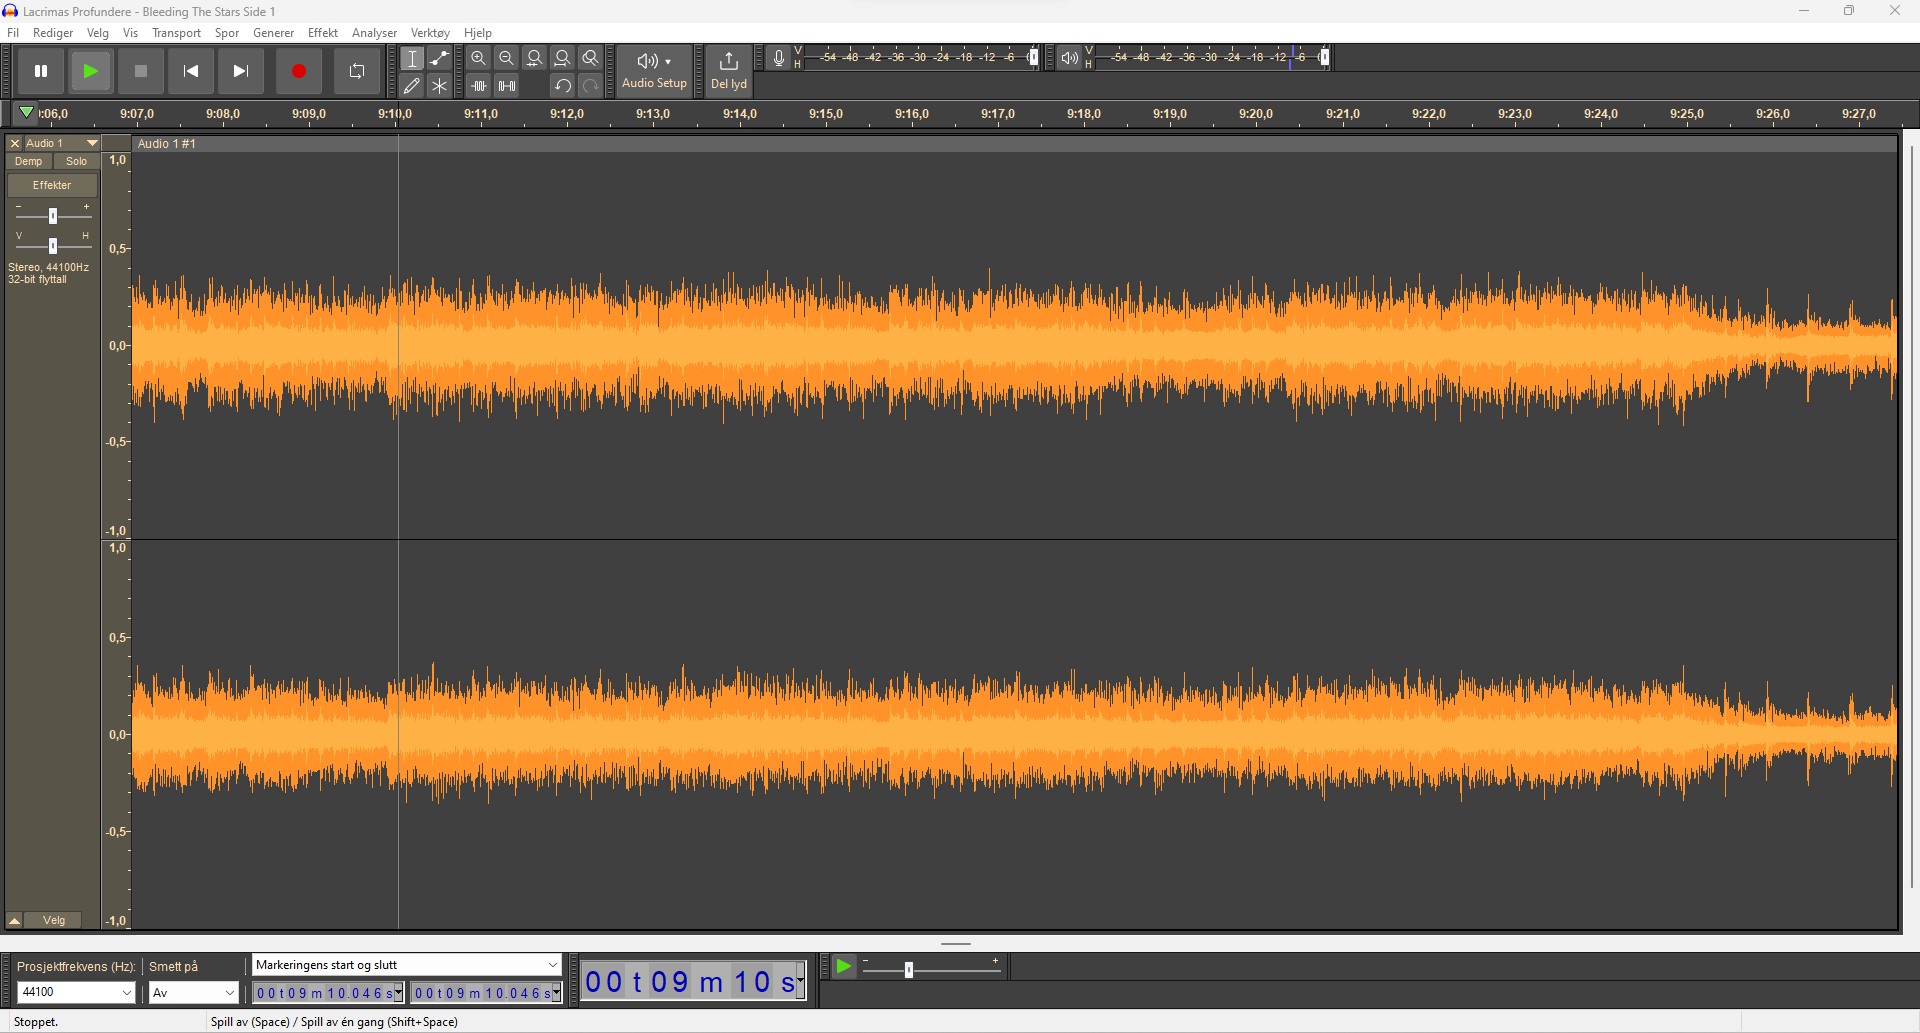Open the Analyser menu
The height and width of the screenshot is (1033, 1920).
[x=374, y=33]
